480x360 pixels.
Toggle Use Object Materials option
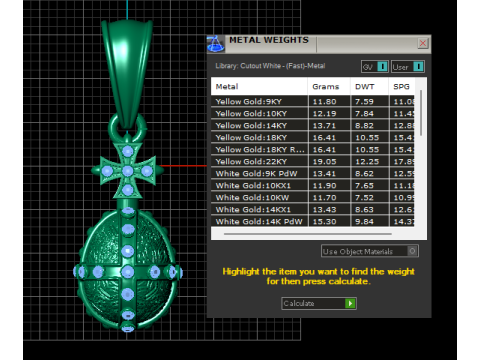[370, 251]
